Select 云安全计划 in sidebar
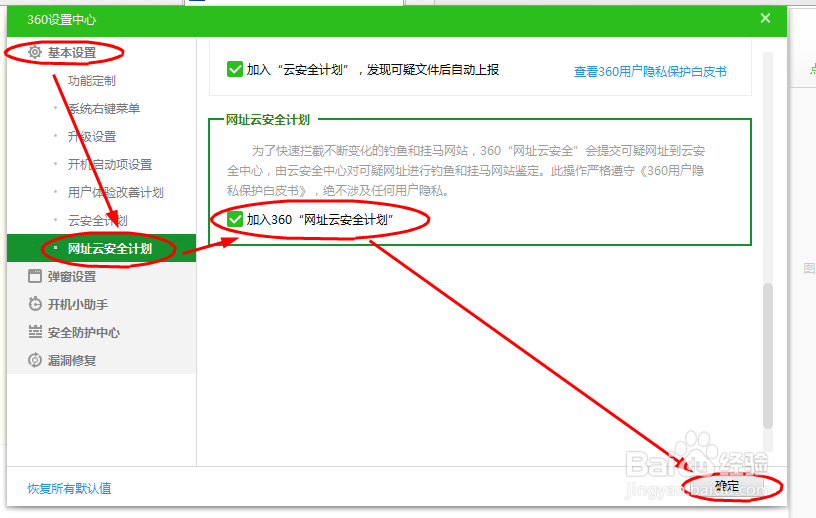816x518 pixels. coord(97,221)
